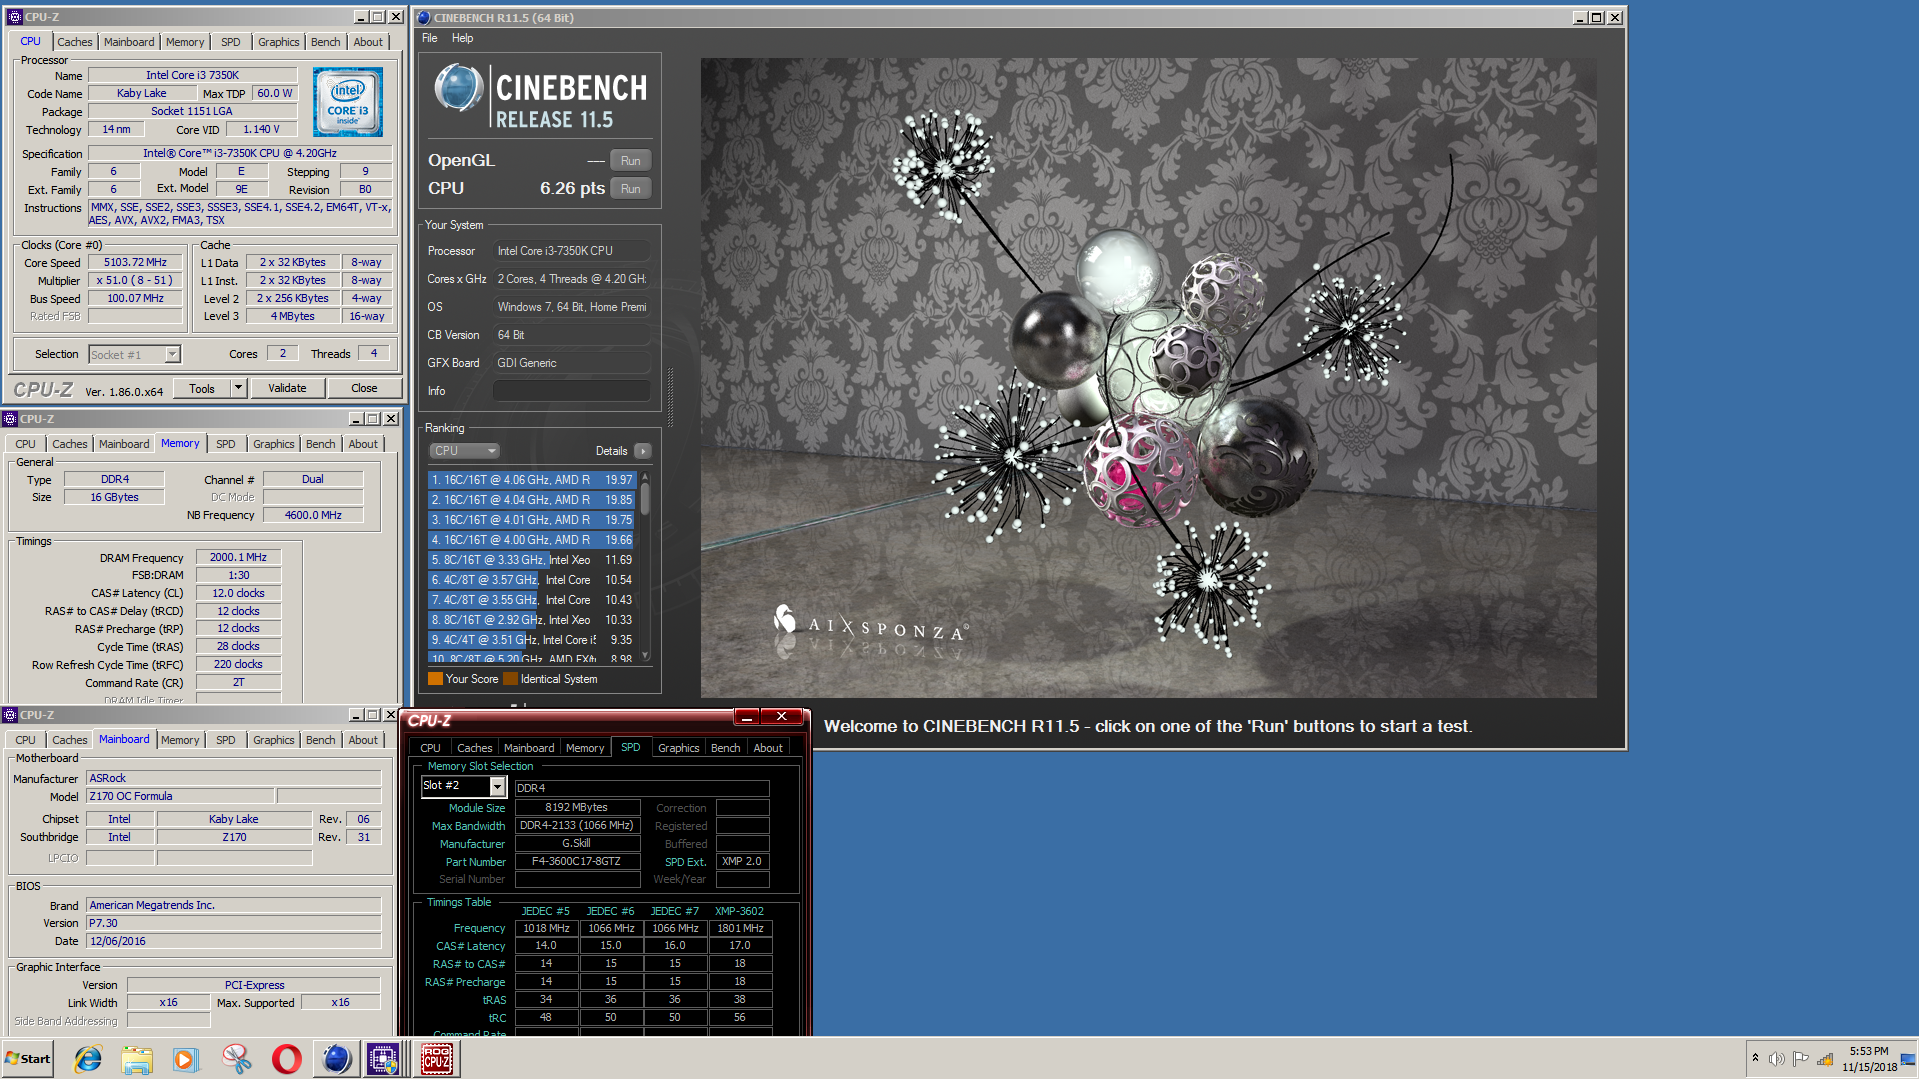Click the Close button in CPU-Z
The width and height of the screenshot is (1919, 1079).
click(364, 388)
